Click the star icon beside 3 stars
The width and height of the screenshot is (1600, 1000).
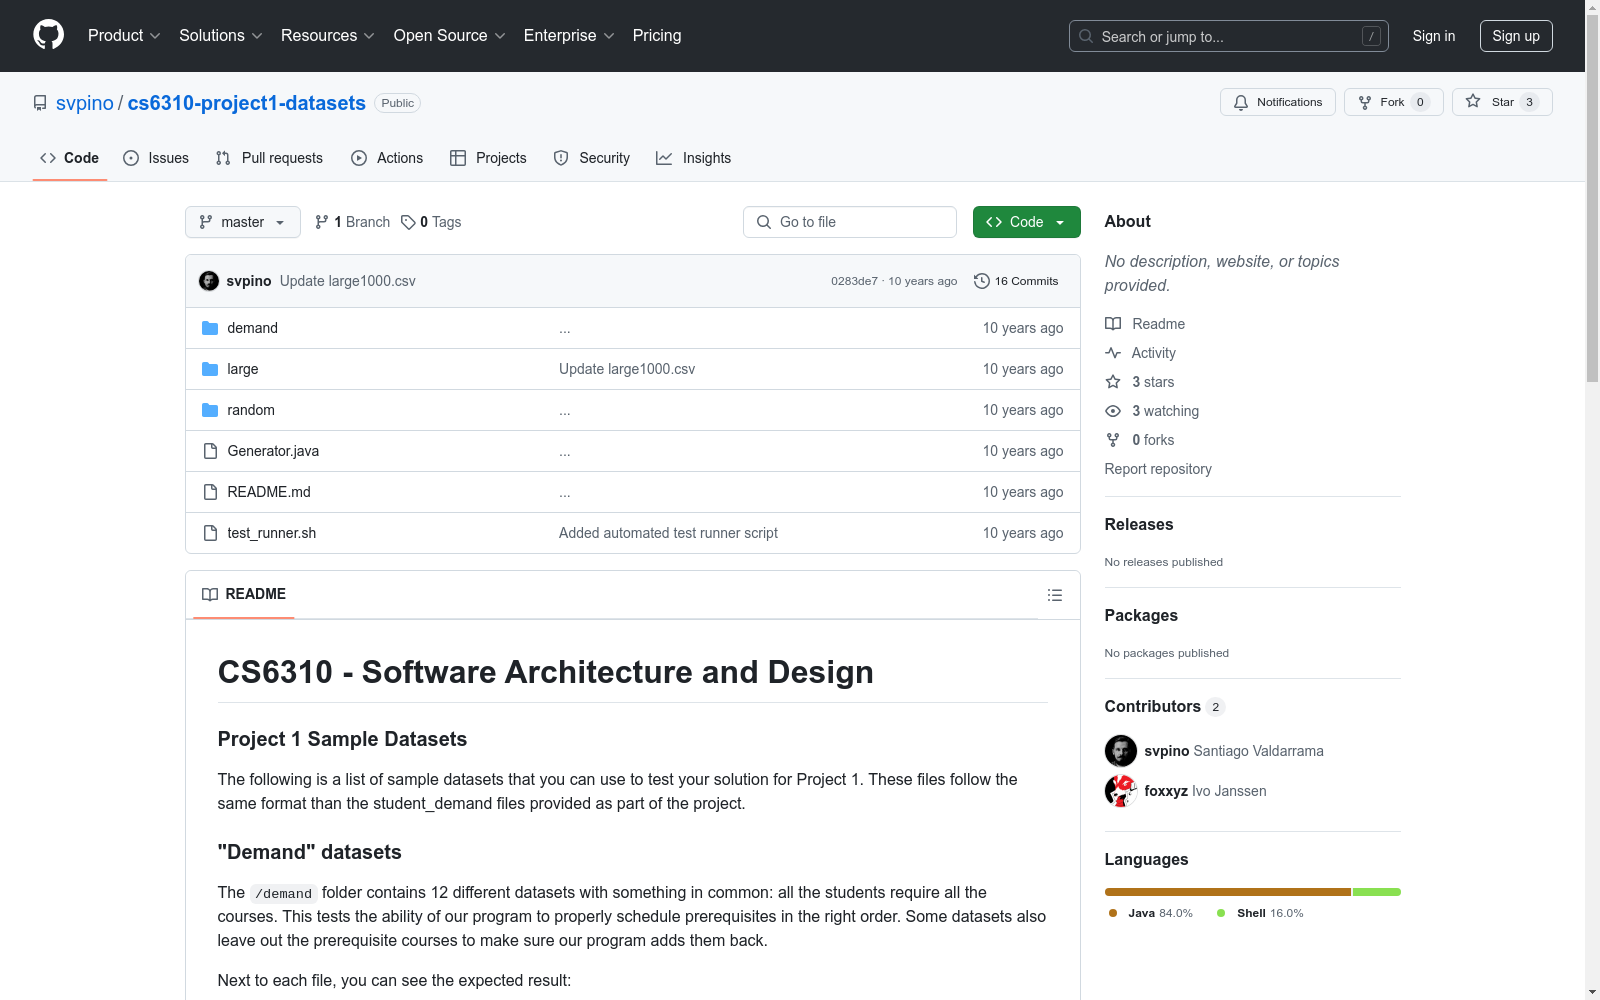(1113, 382)
